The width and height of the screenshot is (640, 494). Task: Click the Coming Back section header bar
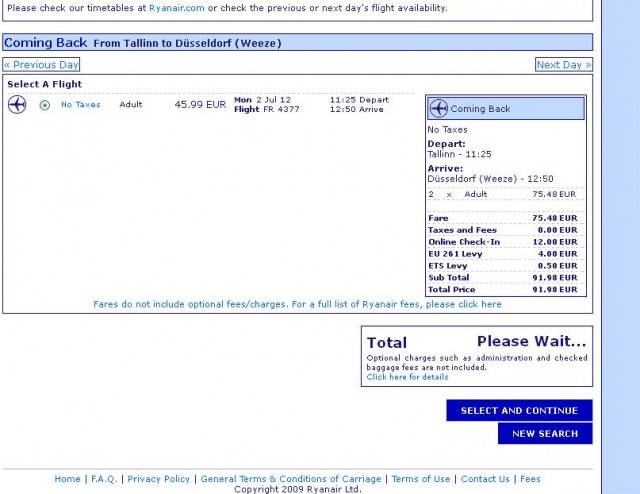click(x=298, y=43)
